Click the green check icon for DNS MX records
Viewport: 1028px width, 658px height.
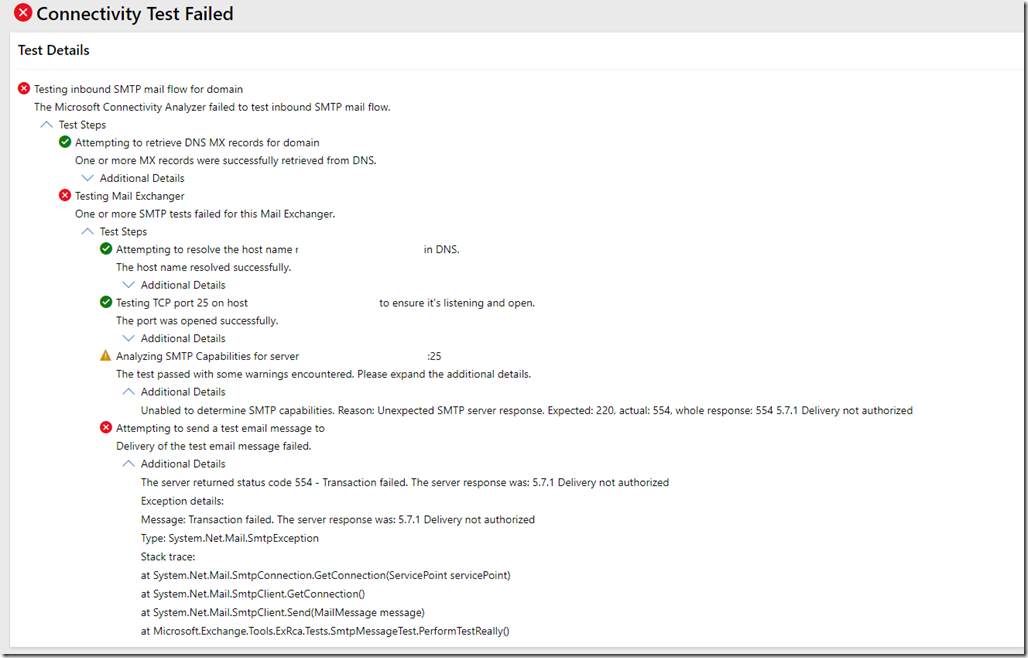pos(65,142)
